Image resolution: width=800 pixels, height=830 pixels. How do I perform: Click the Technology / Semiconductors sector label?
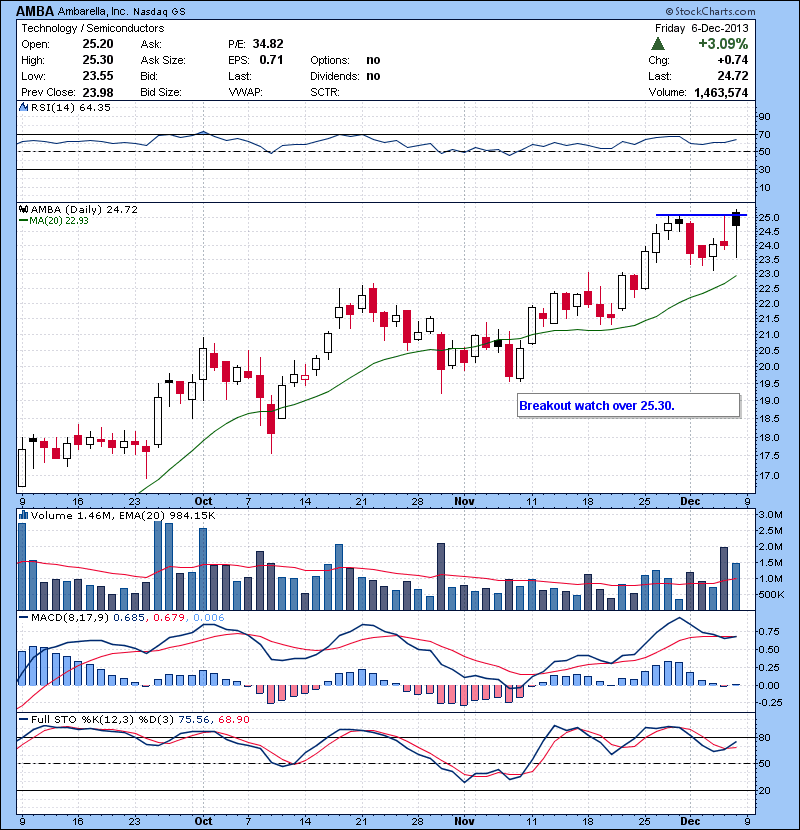point(93,28)
